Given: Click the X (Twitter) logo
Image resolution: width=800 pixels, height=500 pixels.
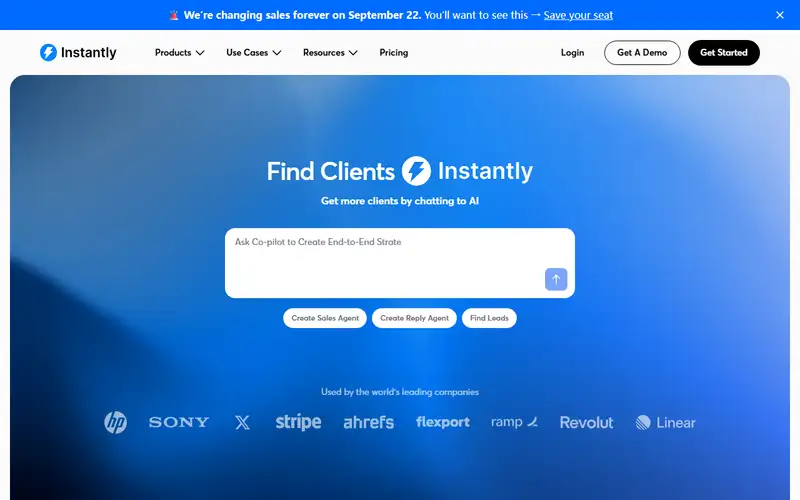Looking at the screenshot, I should [x=242, y=422].
